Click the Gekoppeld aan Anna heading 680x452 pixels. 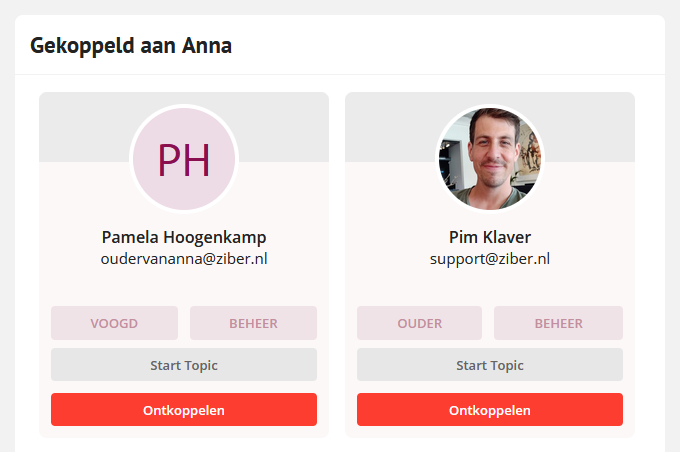(x=131, y=46)
